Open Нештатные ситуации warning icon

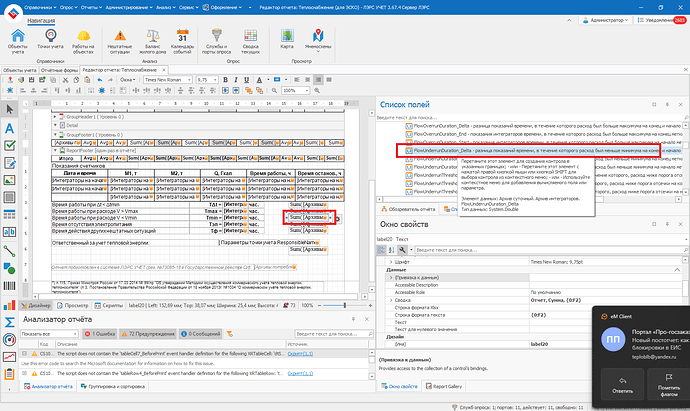pos(120,42)
